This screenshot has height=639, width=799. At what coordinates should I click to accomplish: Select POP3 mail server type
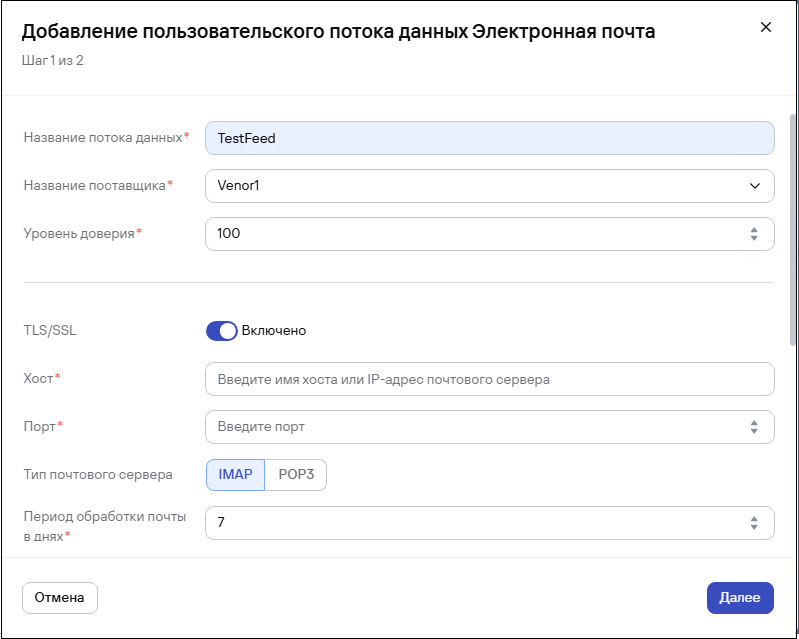(296, 475)
